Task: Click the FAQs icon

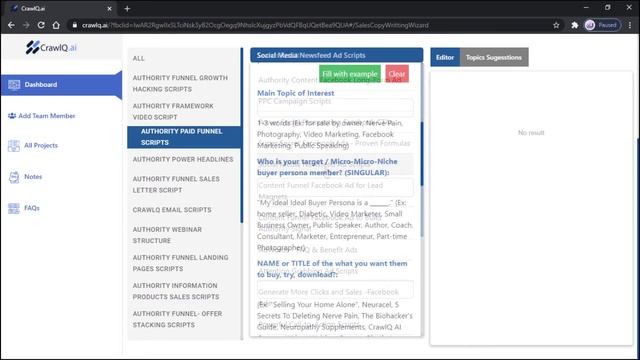Action: point(13,208)
